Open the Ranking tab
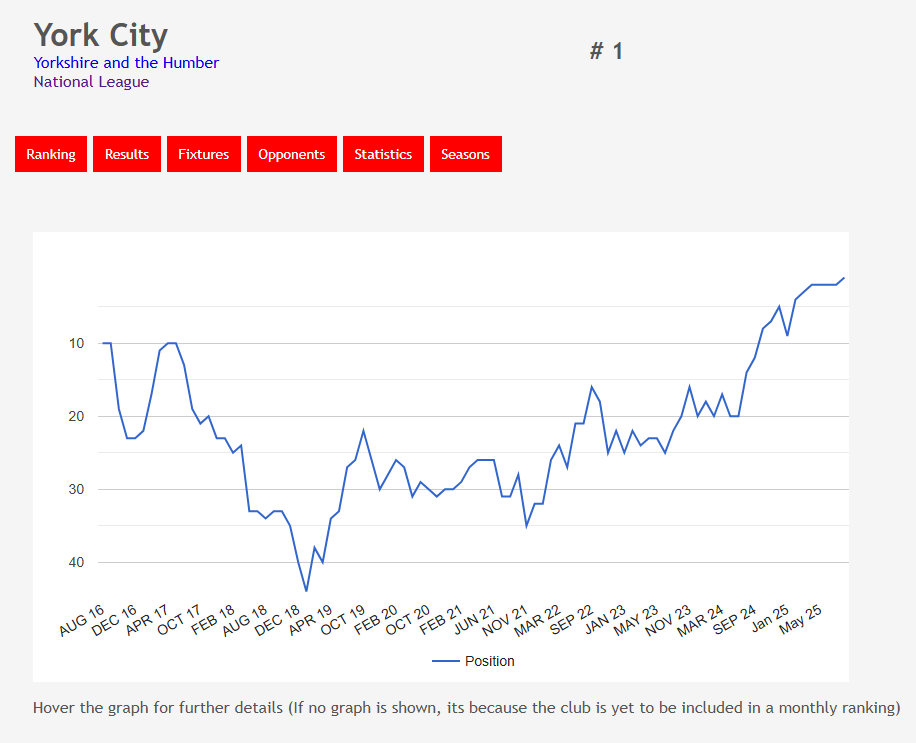 pos(51,154)
